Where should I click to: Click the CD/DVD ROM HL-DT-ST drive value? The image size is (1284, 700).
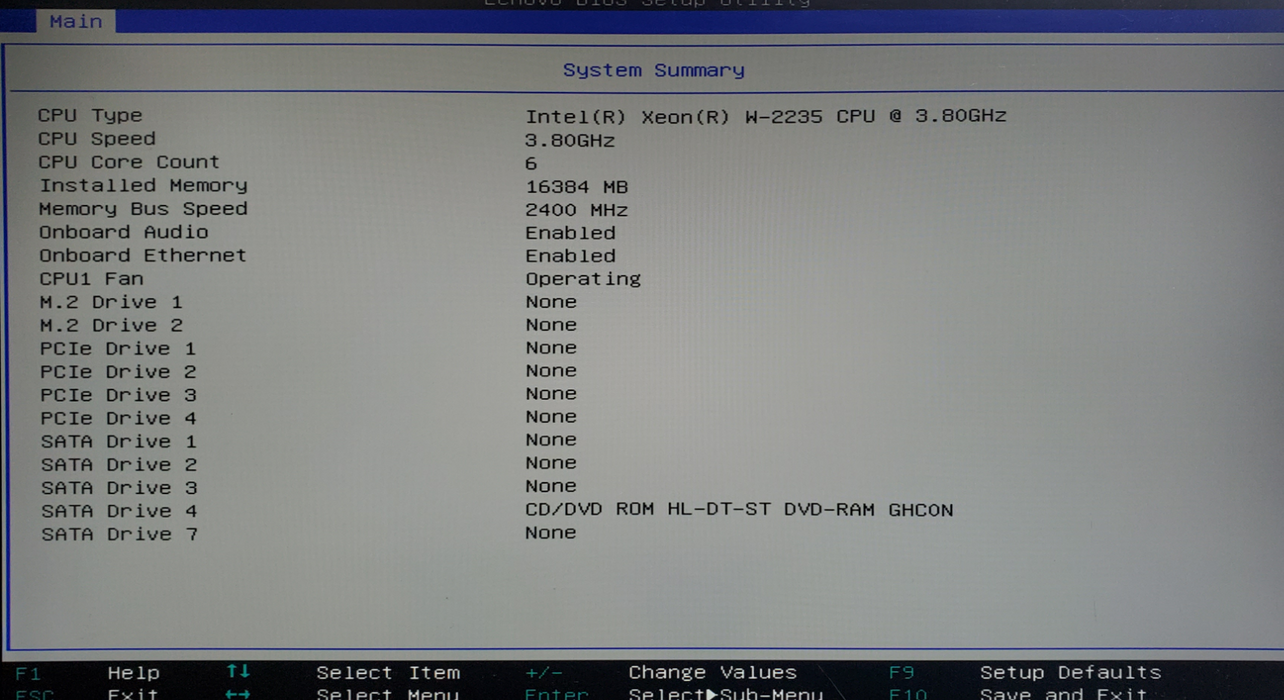tap(739, 510)
